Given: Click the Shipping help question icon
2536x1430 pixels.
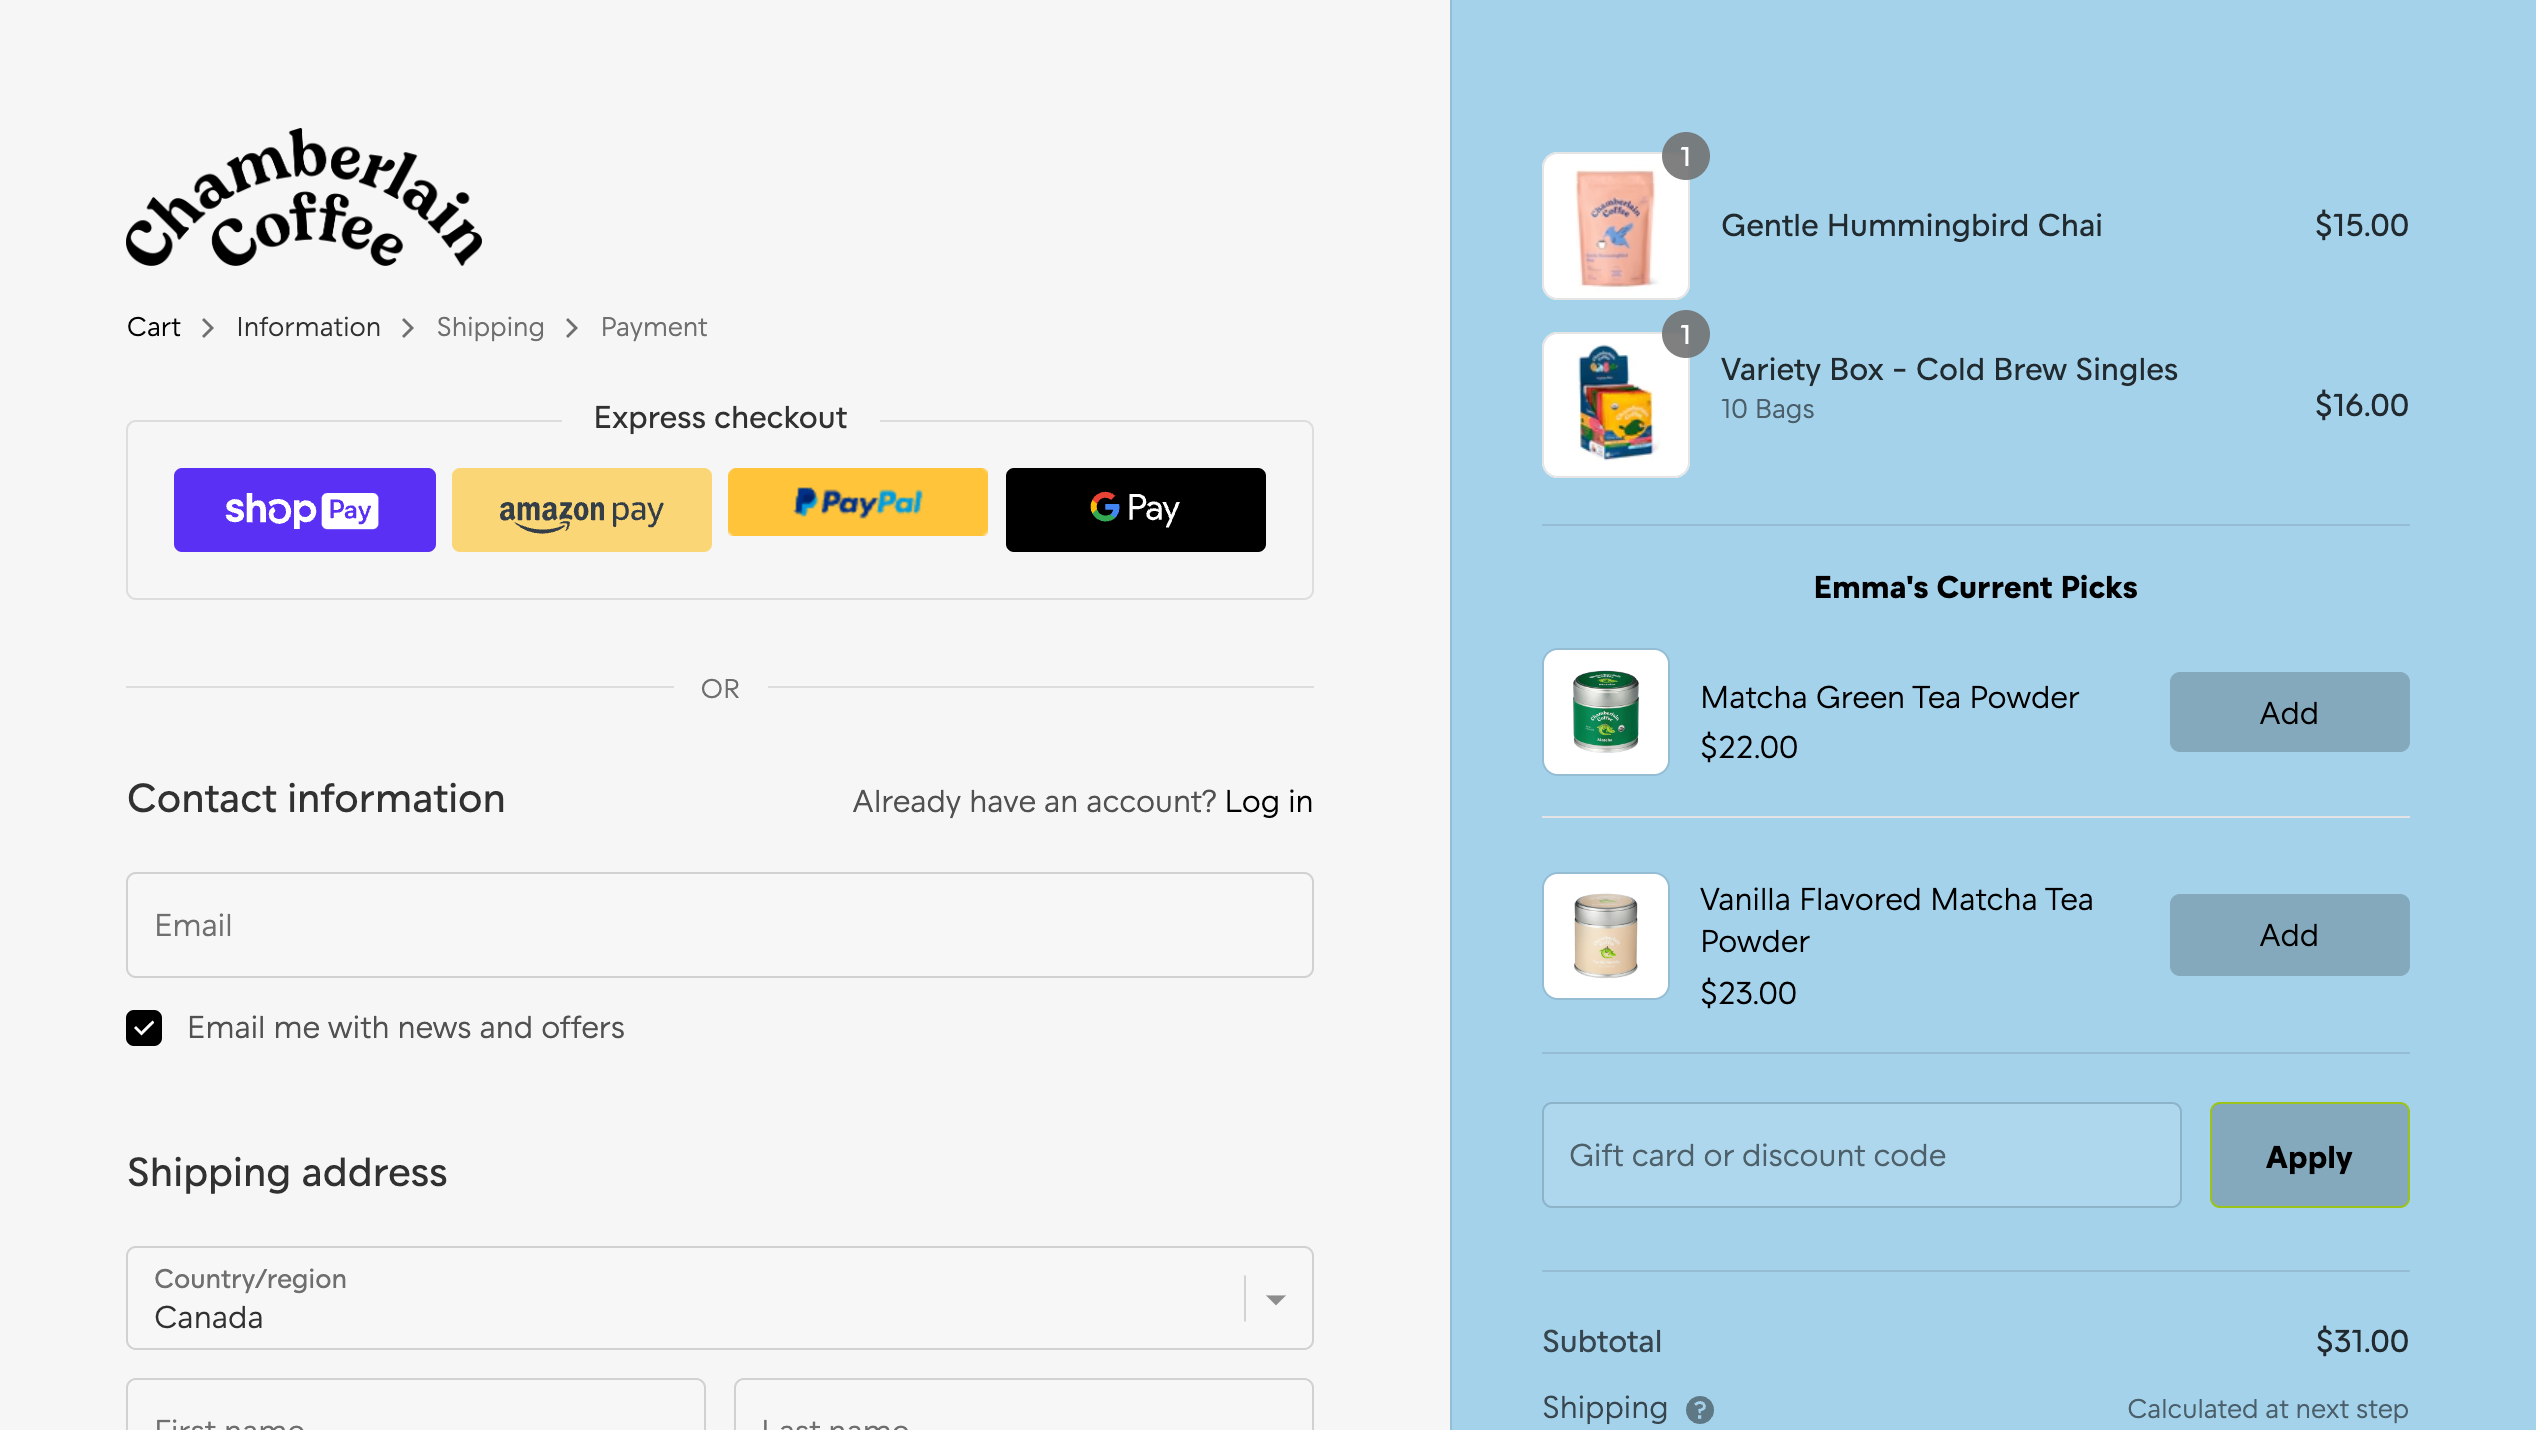Looking at the screenshot, I should (1700, 1410).
